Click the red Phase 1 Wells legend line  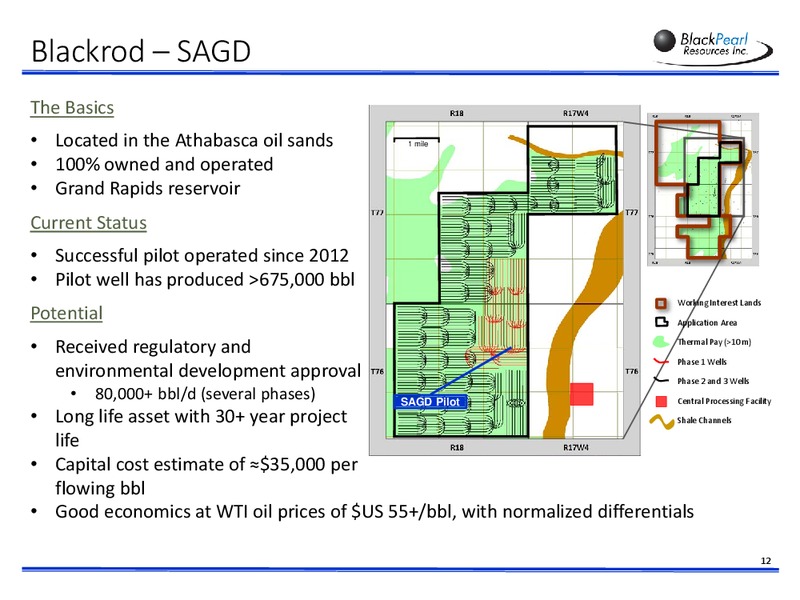pos(661,362)
